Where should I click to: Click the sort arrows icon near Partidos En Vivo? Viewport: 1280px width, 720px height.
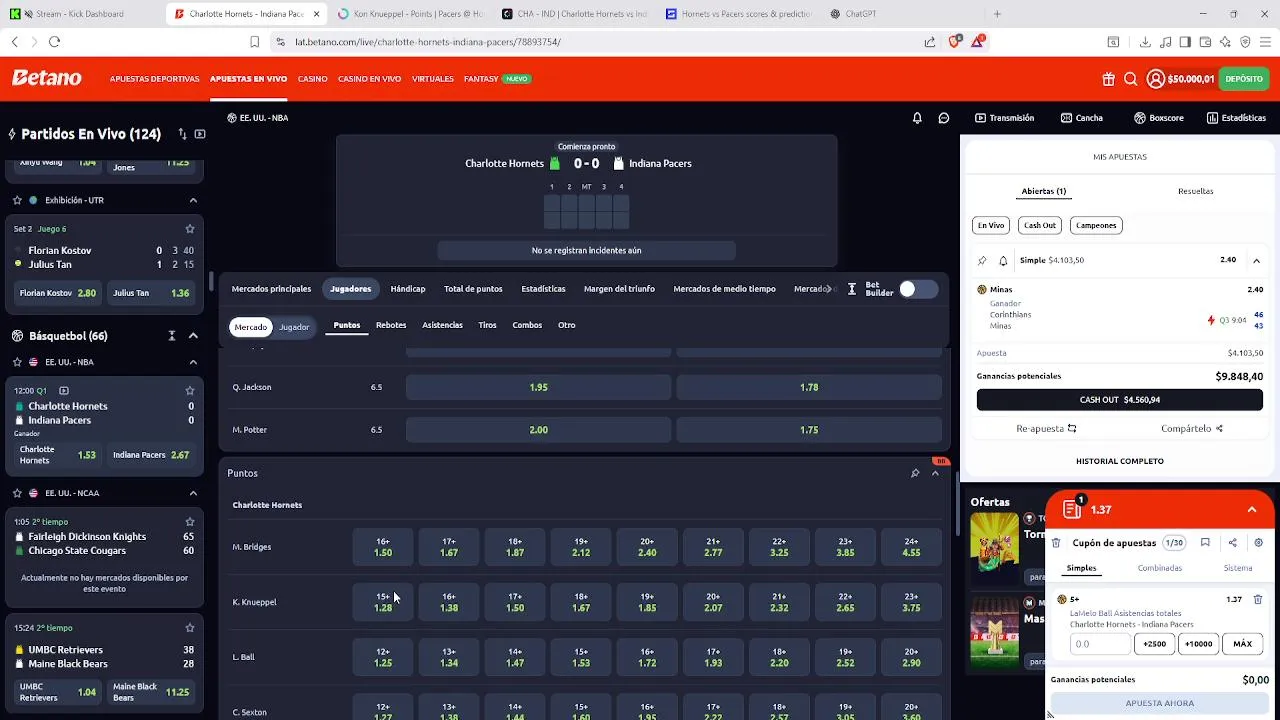click(182, 134)
